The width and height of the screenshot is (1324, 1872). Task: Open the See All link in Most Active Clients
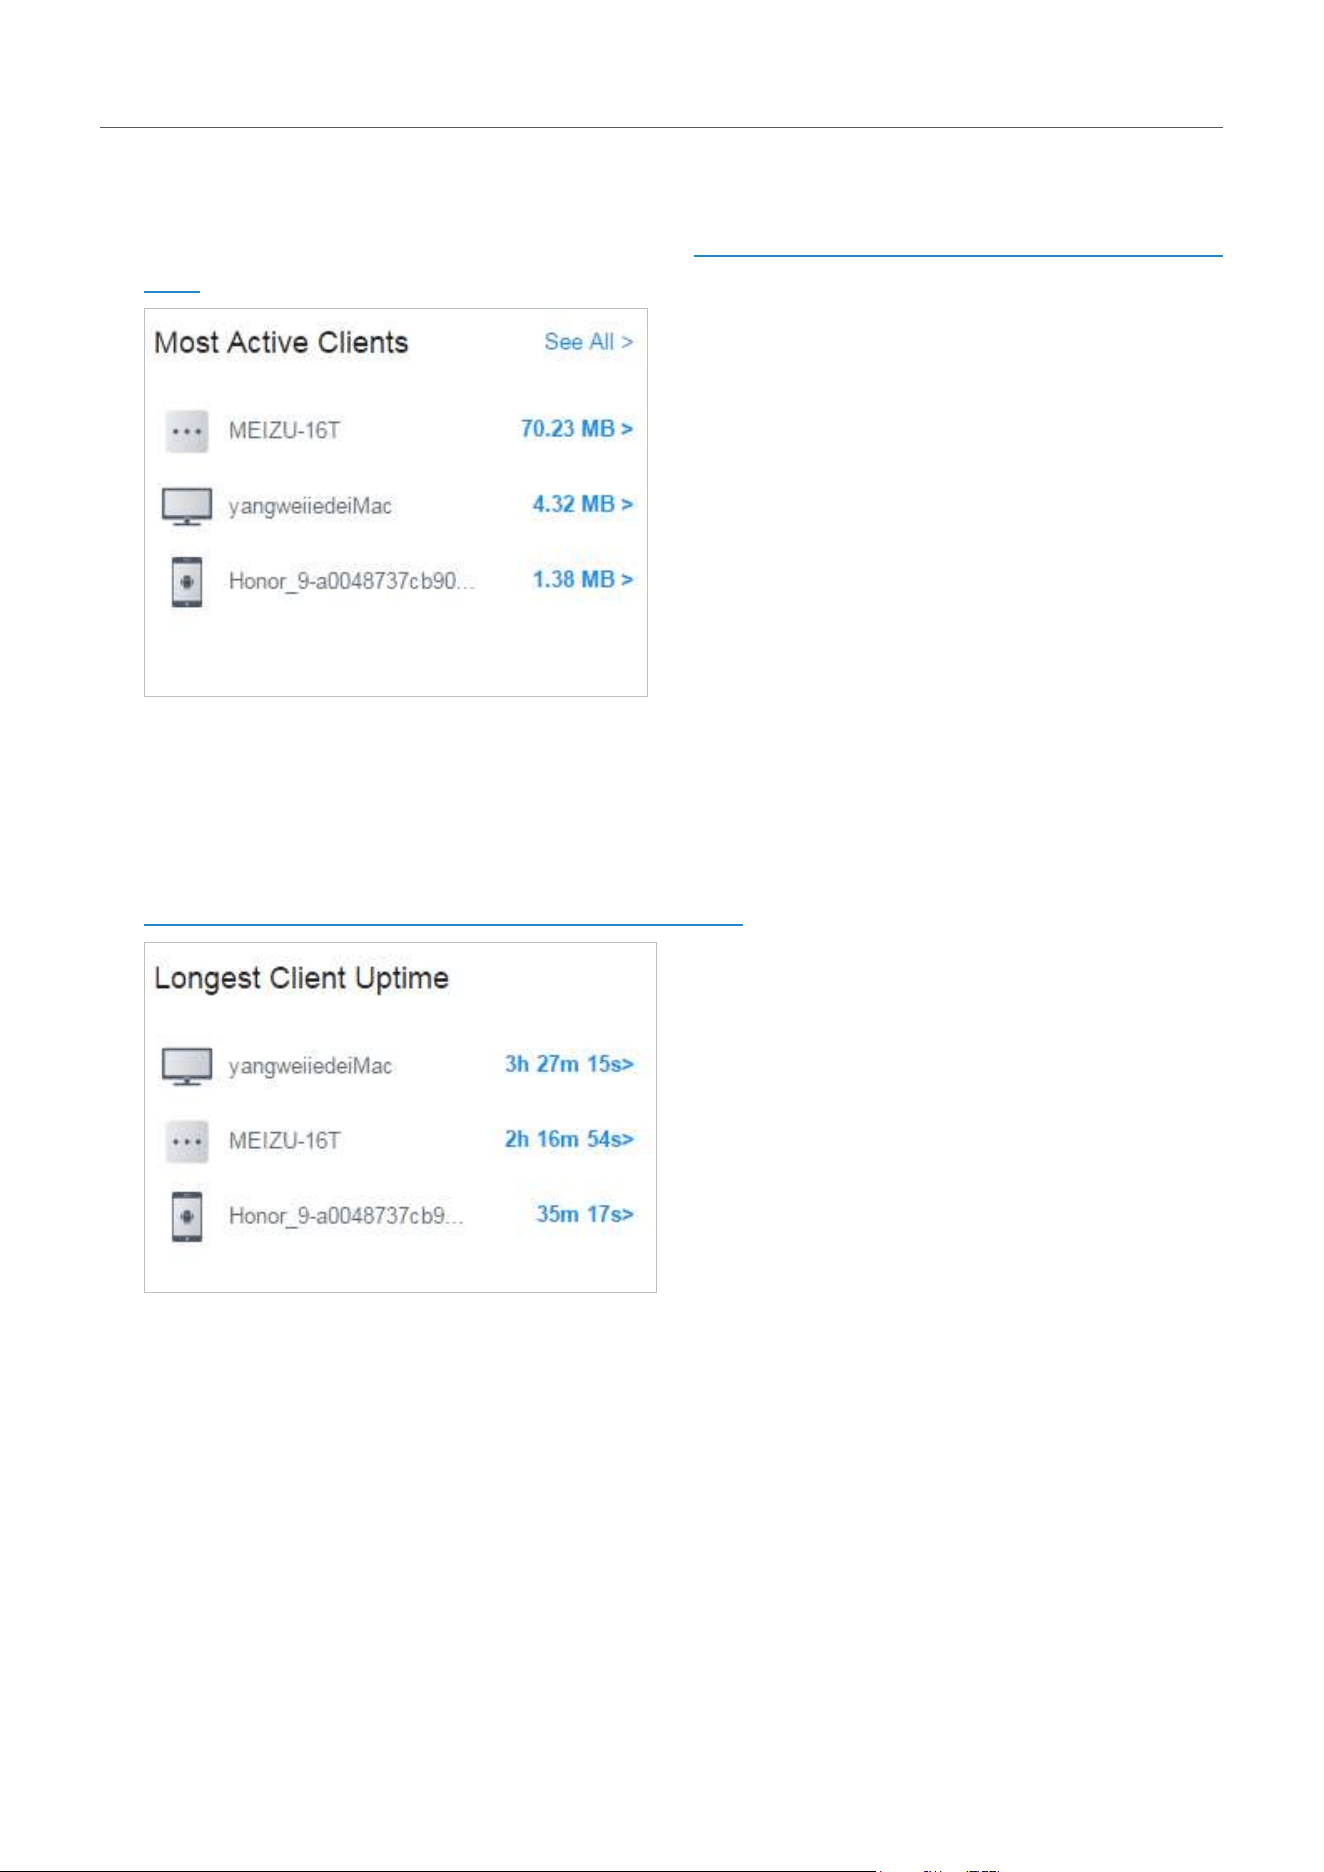point(588,342)
